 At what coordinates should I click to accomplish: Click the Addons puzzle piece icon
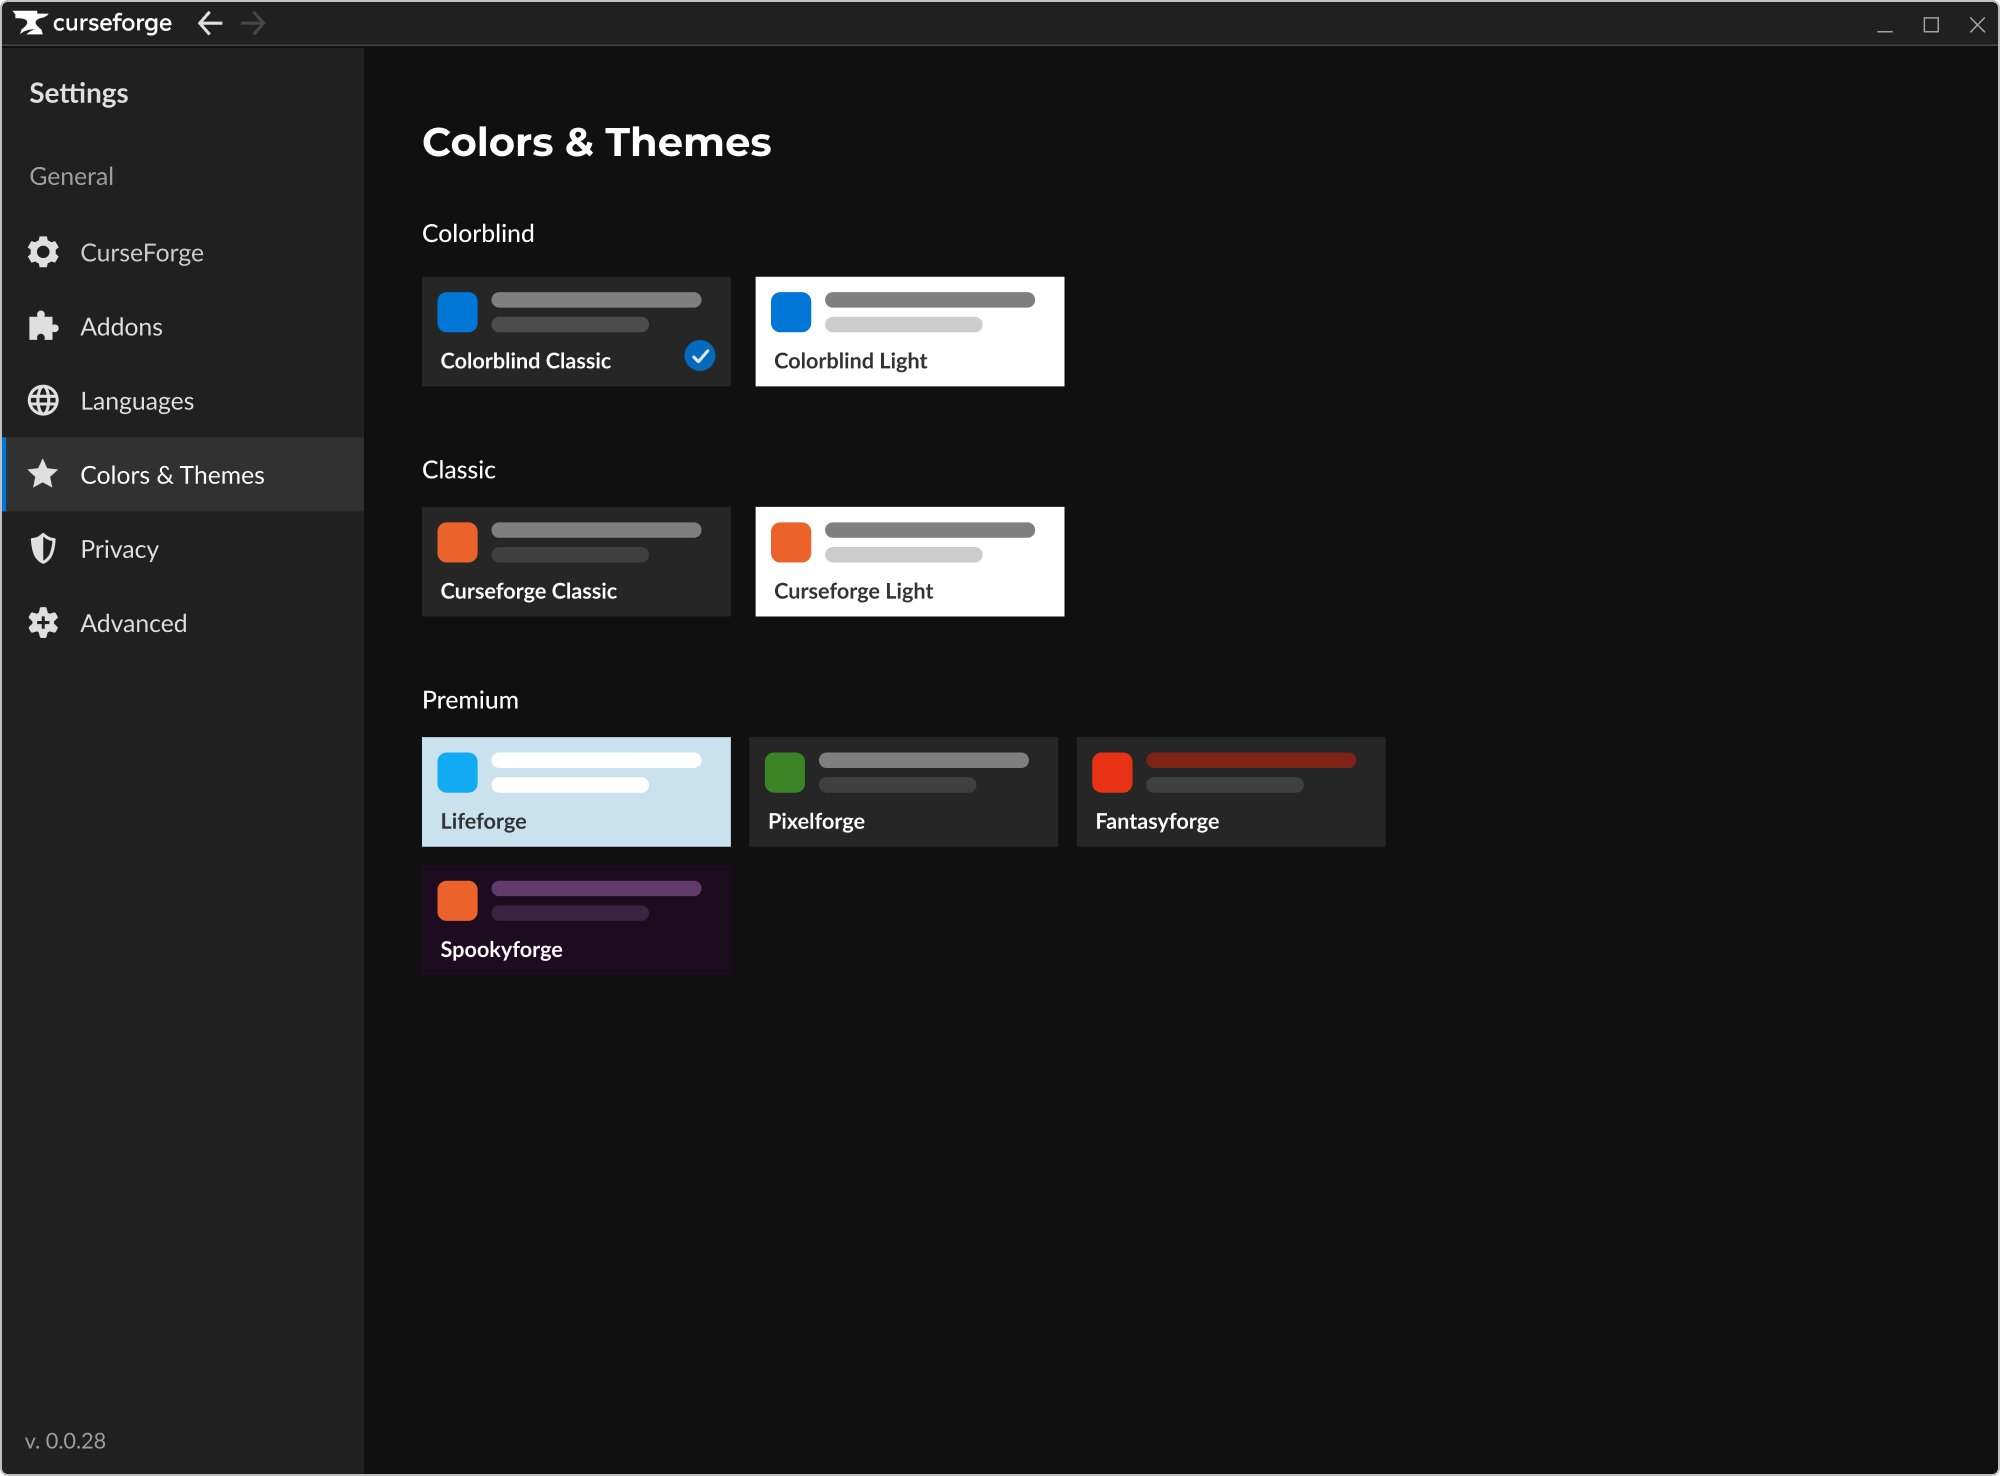(x=43, y=326)
